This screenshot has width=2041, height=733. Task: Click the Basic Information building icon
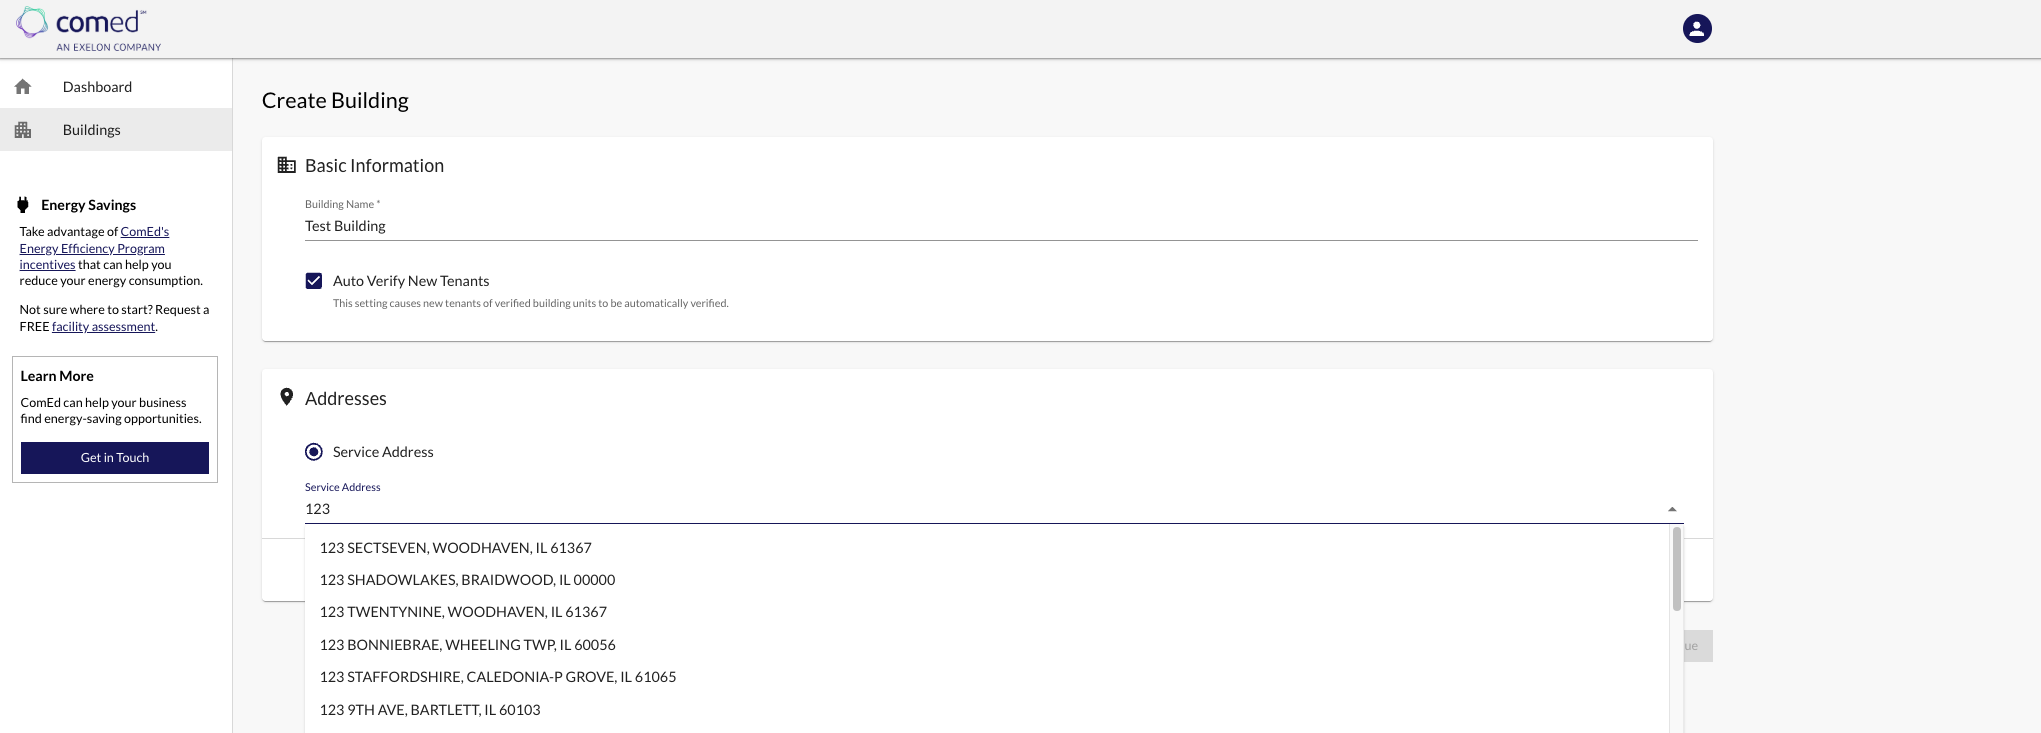tap(287, 165)
